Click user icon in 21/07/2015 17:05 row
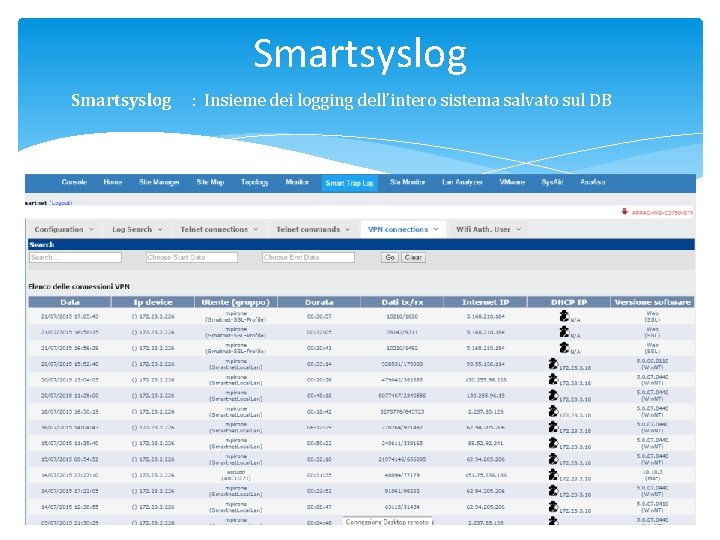The width and height of the screenshot is (720, 540). click(x=564, y=316)
